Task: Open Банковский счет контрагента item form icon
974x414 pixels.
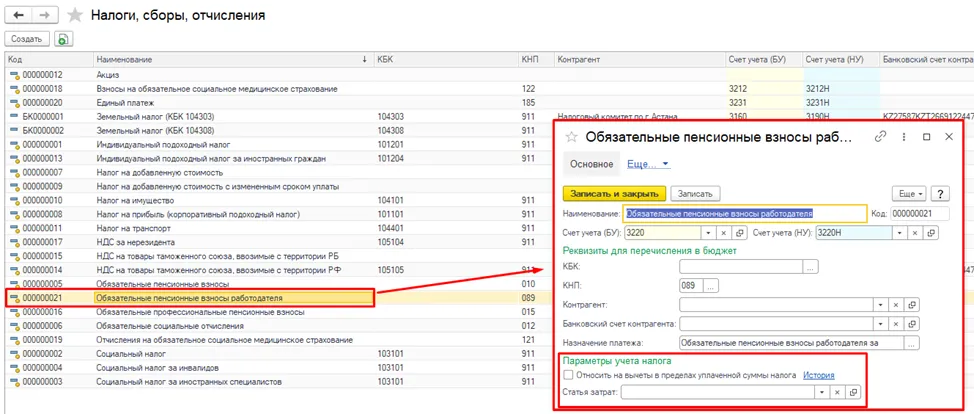Action: [911, 324]
